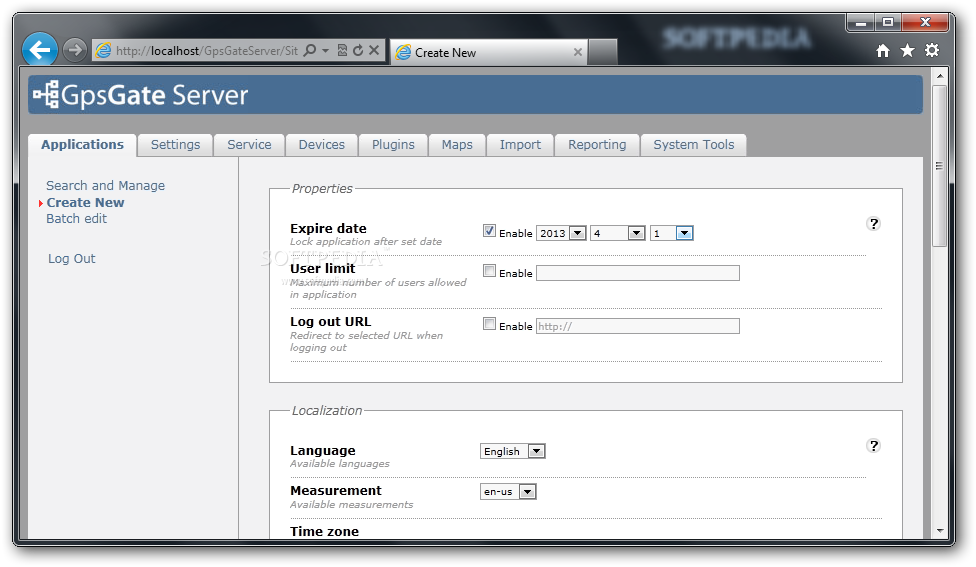Click the scrollbar up arrow
This screenshot has width=976, height=567.
940,76
